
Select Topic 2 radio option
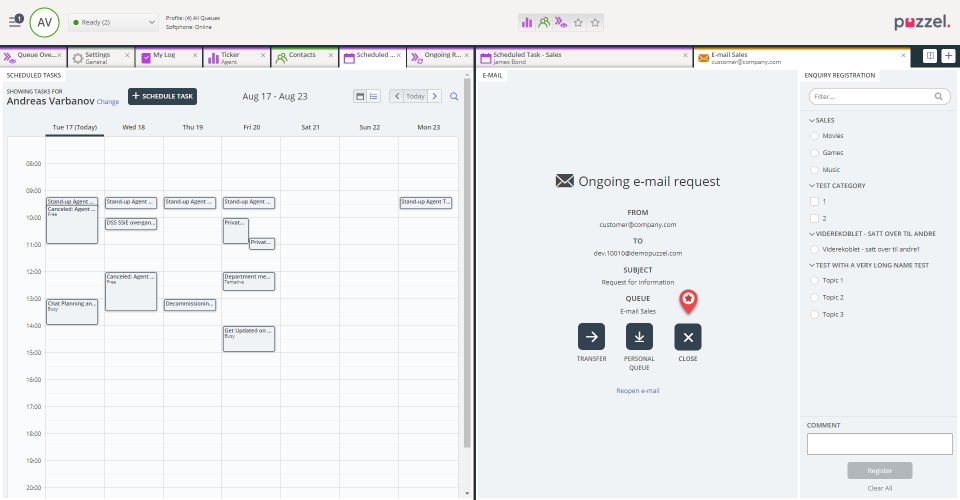pyautogui.click(x=815, y=297)
